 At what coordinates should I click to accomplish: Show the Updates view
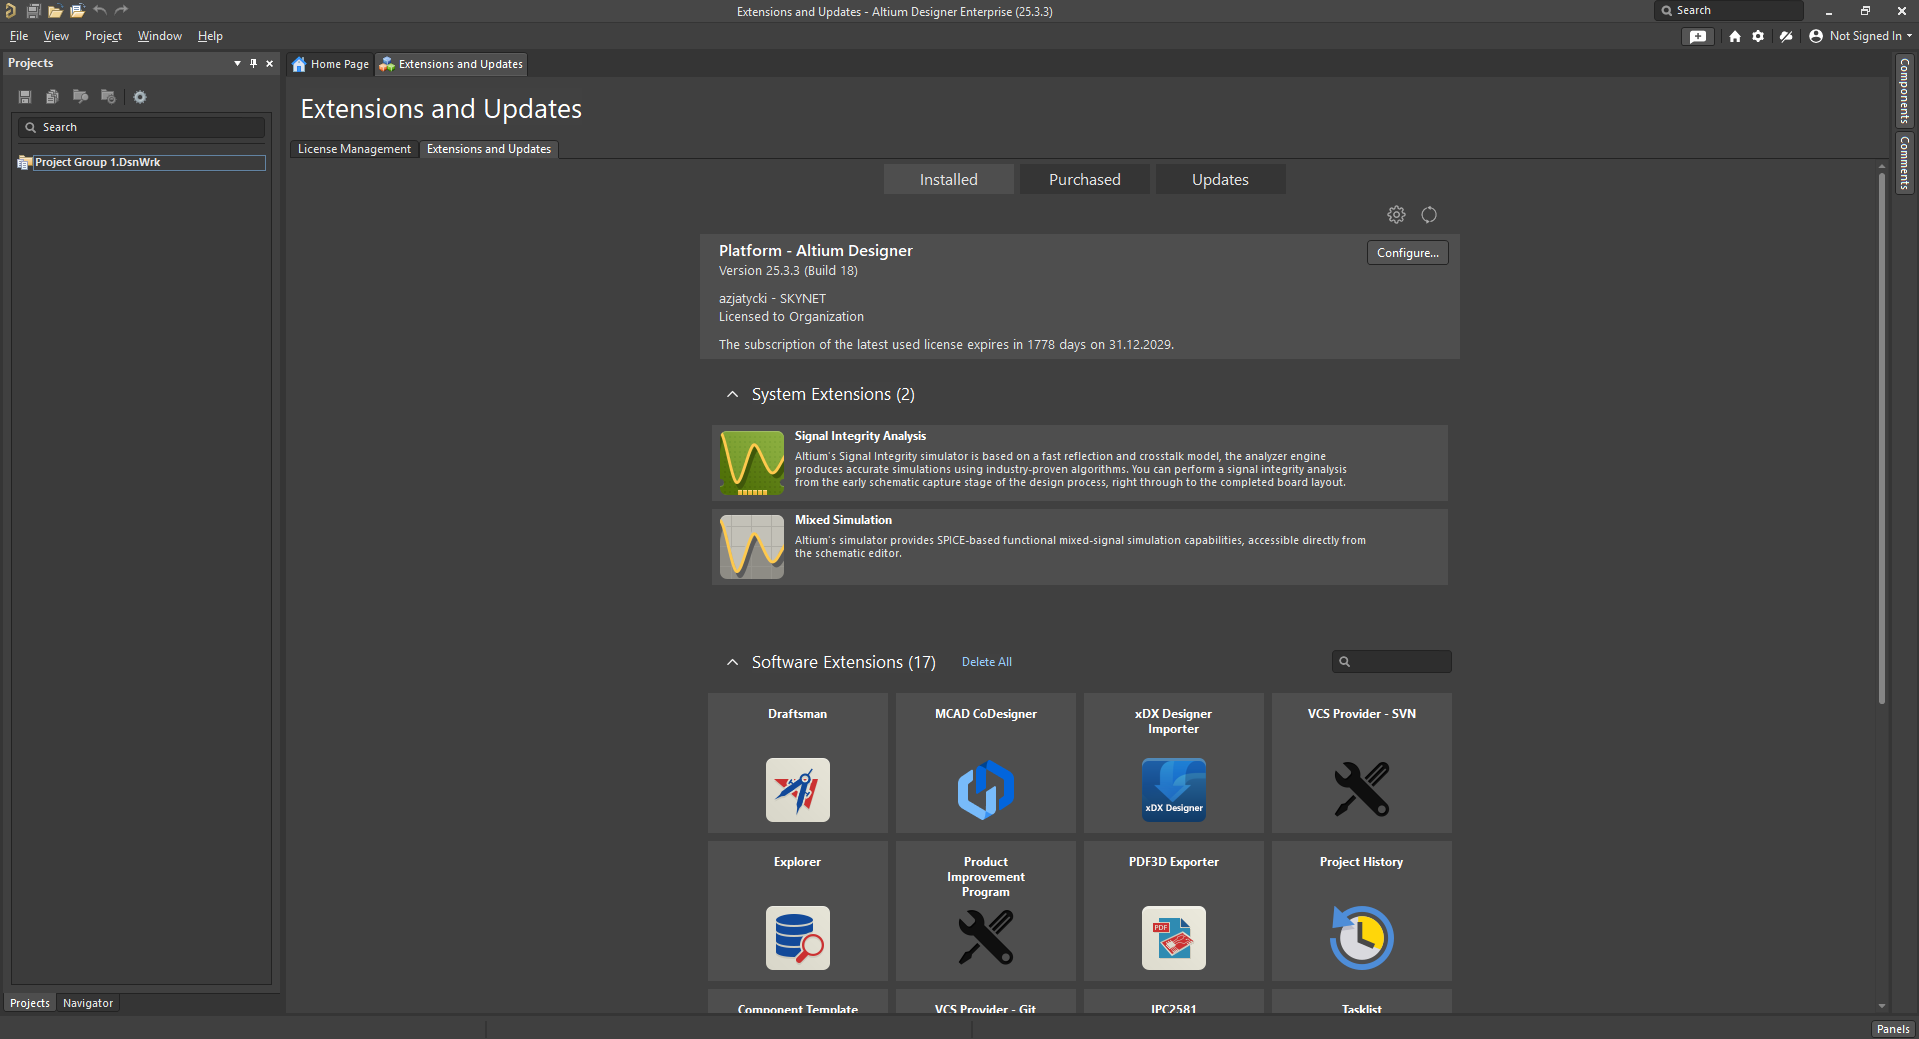click(x=1221, y=180)
